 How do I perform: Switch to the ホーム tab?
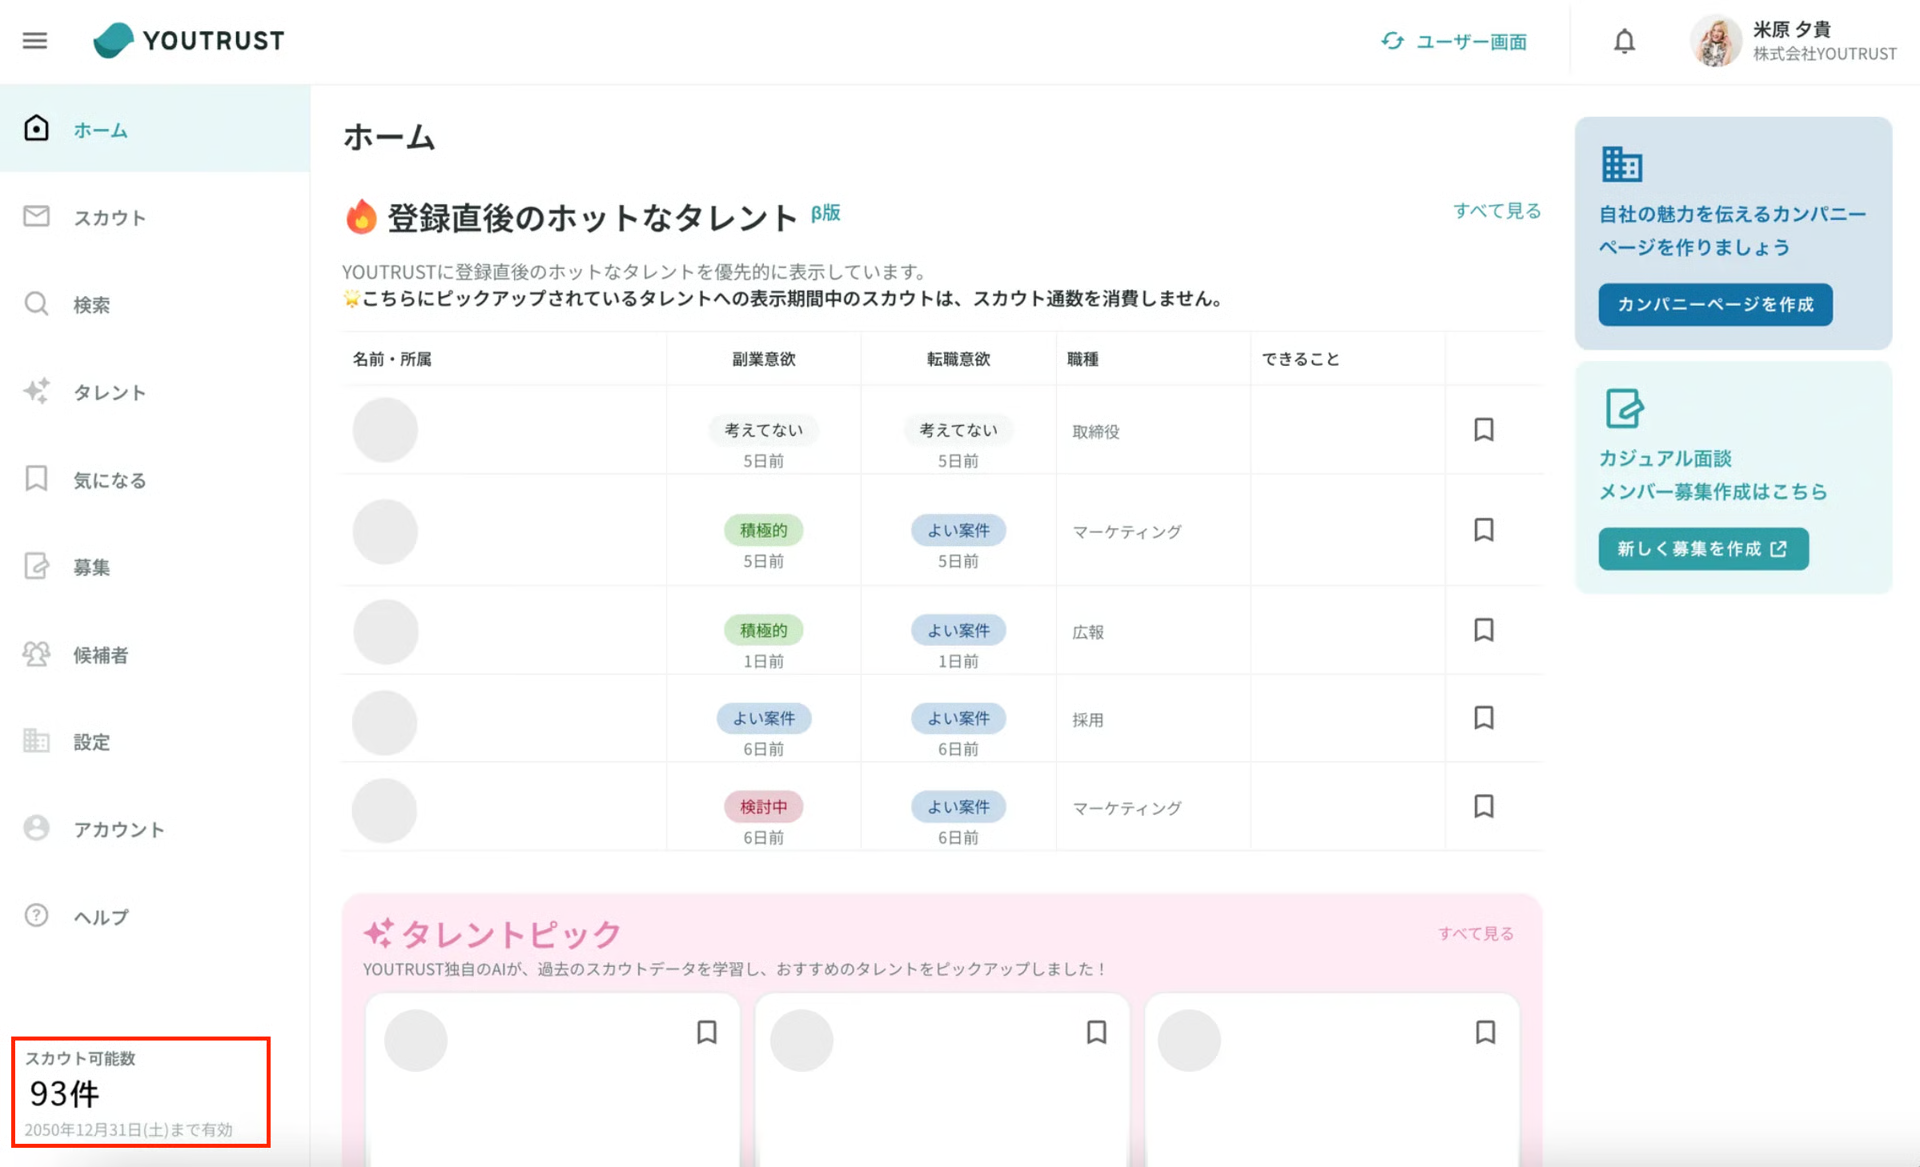click(99, 129)
